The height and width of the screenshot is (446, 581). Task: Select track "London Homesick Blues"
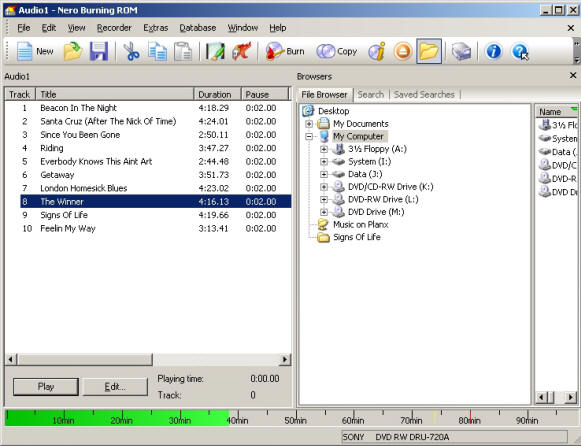point(83,188)
